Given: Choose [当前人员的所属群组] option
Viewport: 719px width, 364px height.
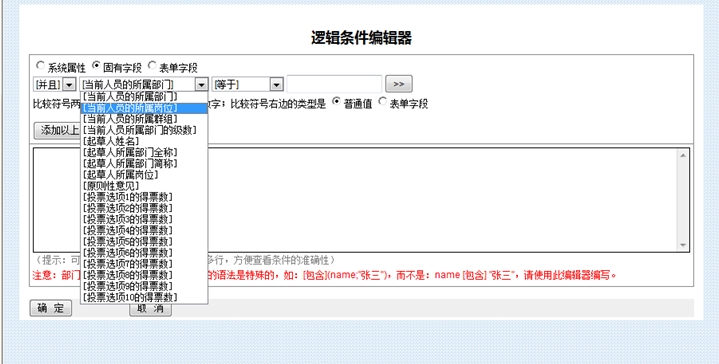Looking at the screenshot, I should click(144, 119).
